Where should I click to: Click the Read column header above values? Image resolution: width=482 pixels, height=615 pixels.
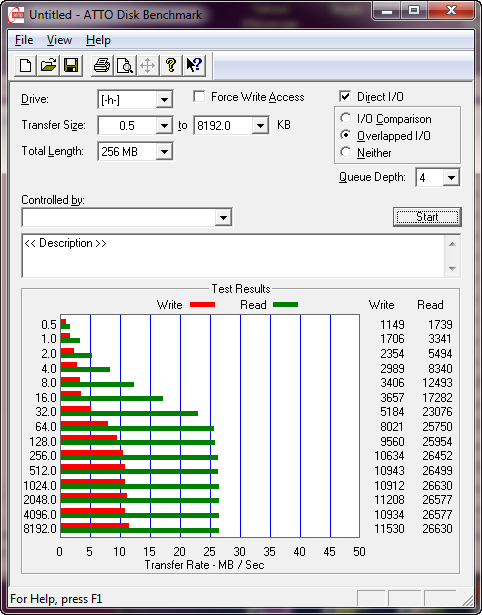[430, 305]
